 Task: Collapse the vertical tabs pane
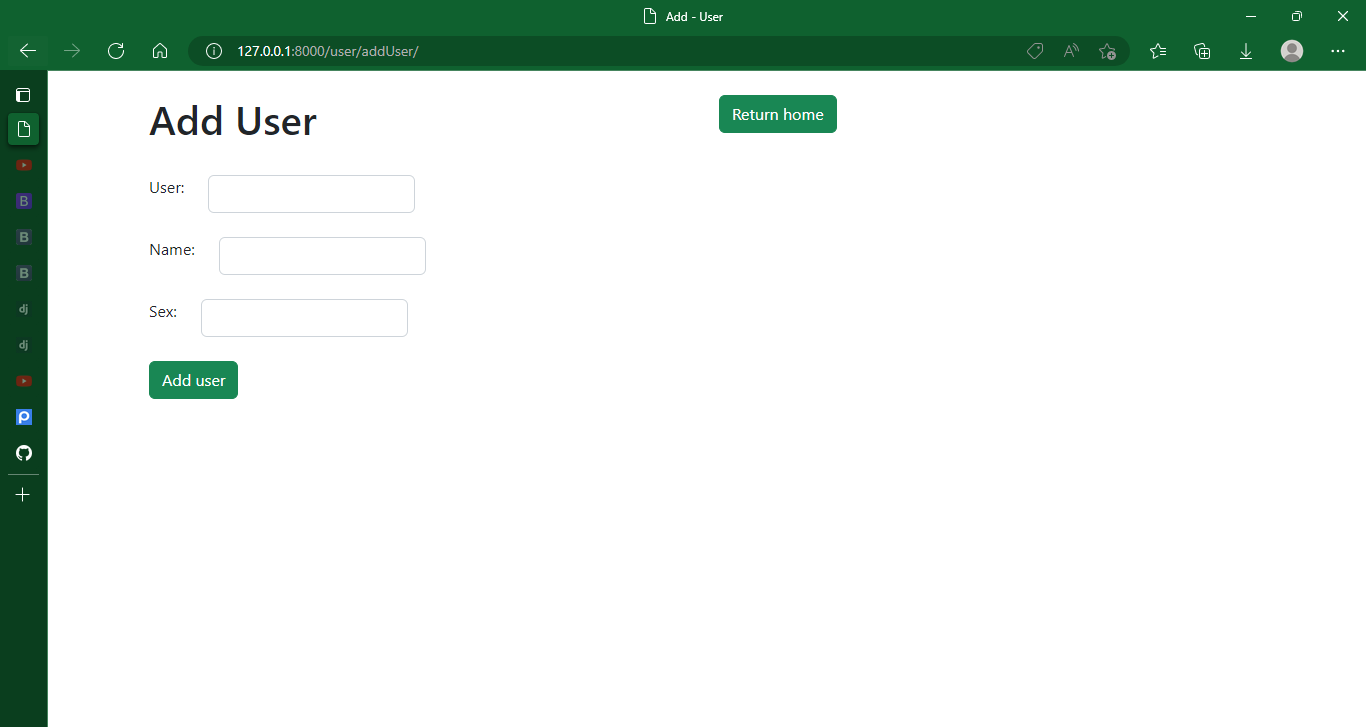23,94
